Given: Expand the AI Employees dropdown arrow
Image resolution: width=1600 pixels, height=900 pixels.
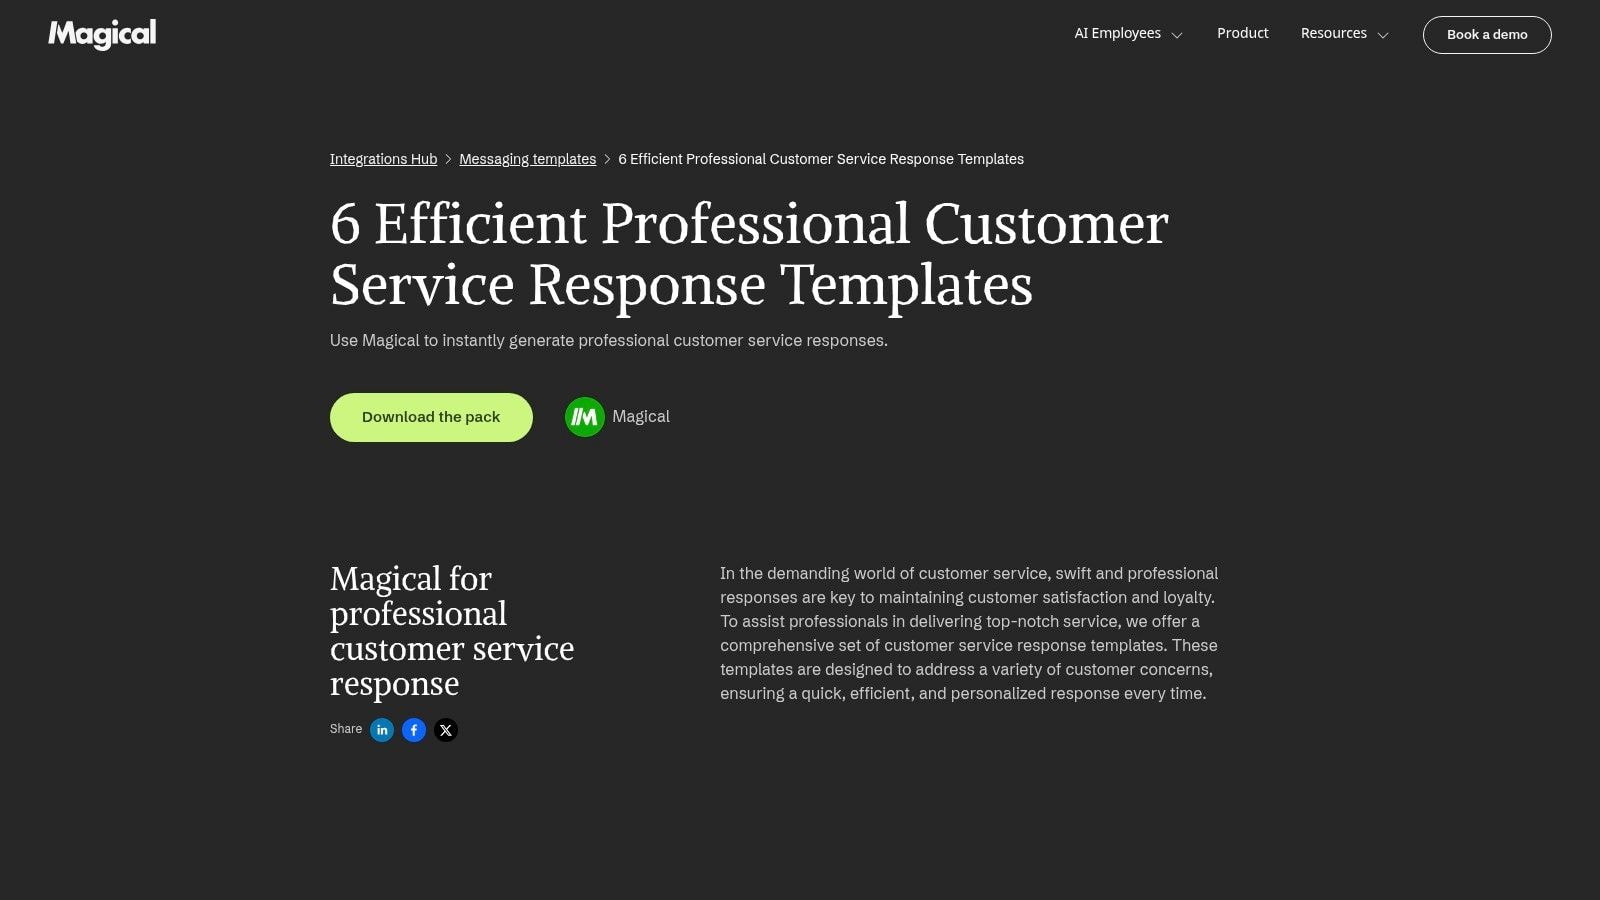Looking at the screenshot, I should point(1177,35).
